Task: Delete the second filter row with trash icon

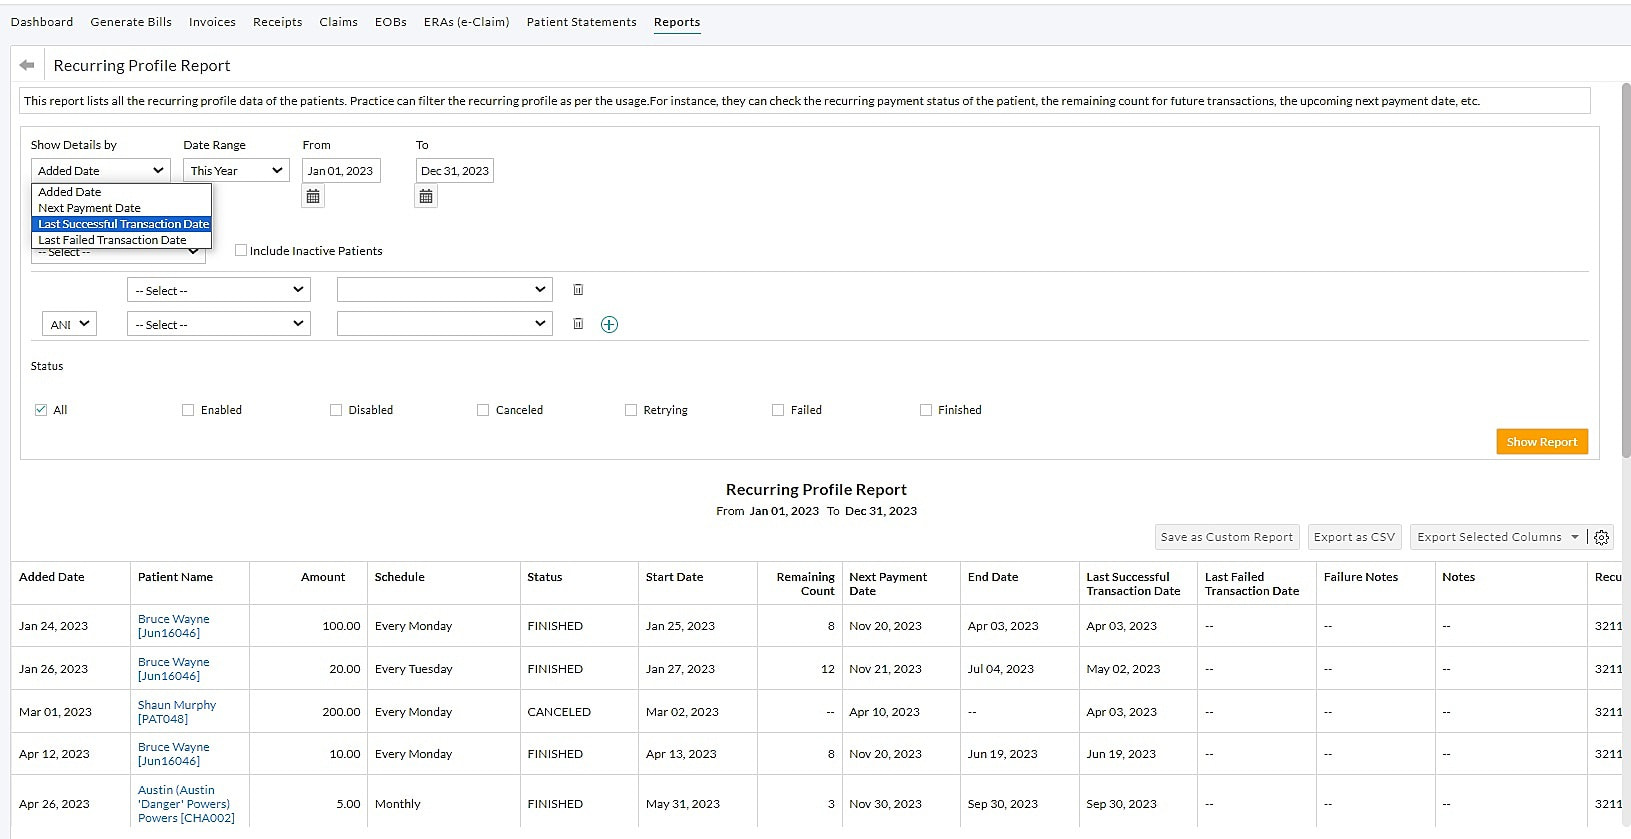Action: click(578, 324)
